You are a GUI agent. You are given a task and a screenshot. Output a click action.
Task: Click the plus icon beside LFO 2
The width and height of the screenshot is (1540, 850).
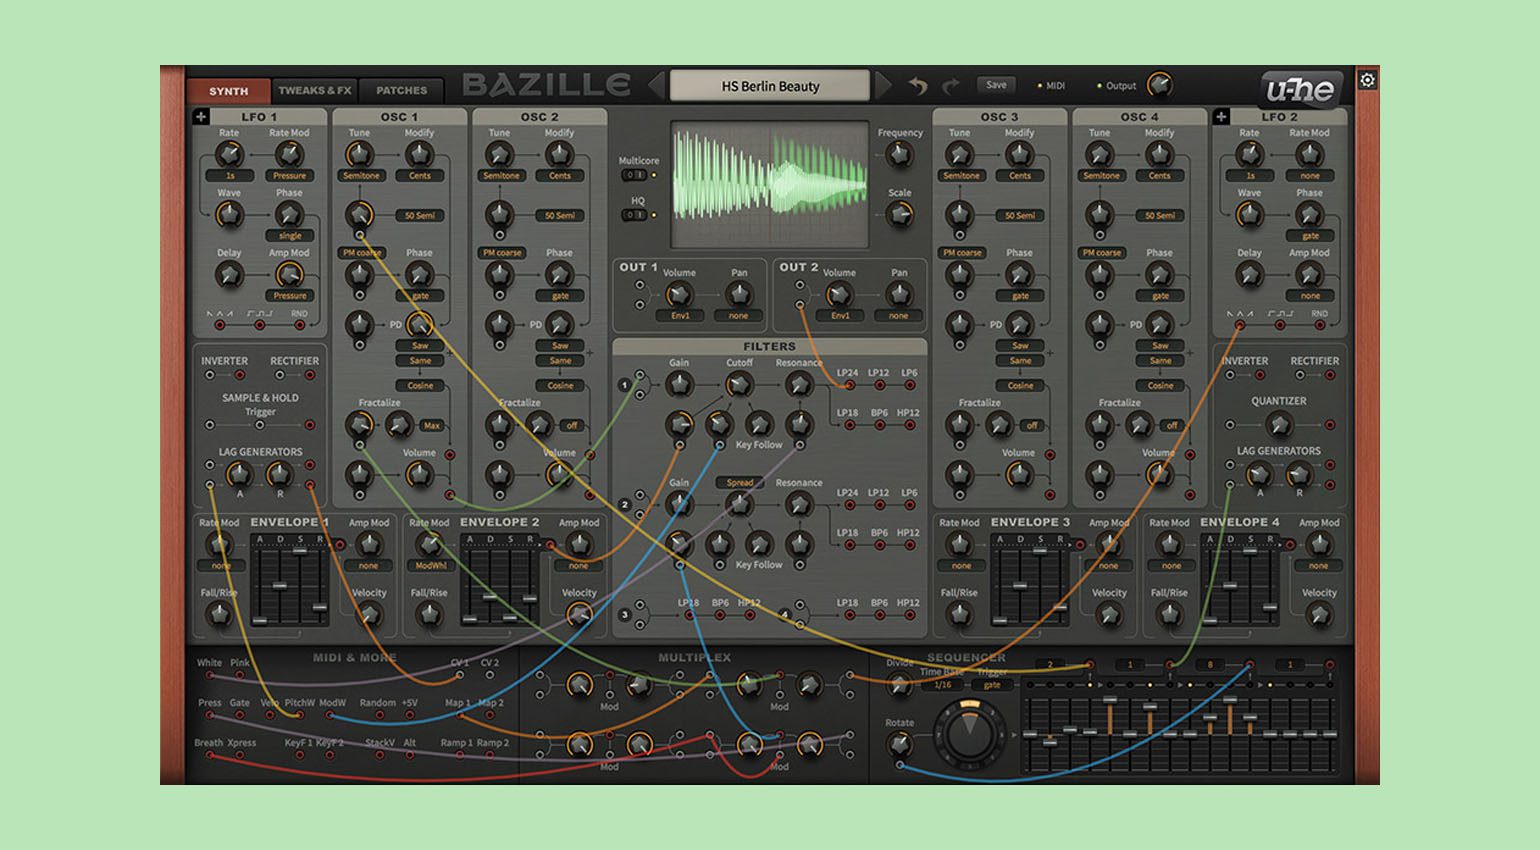point(1221,117)
